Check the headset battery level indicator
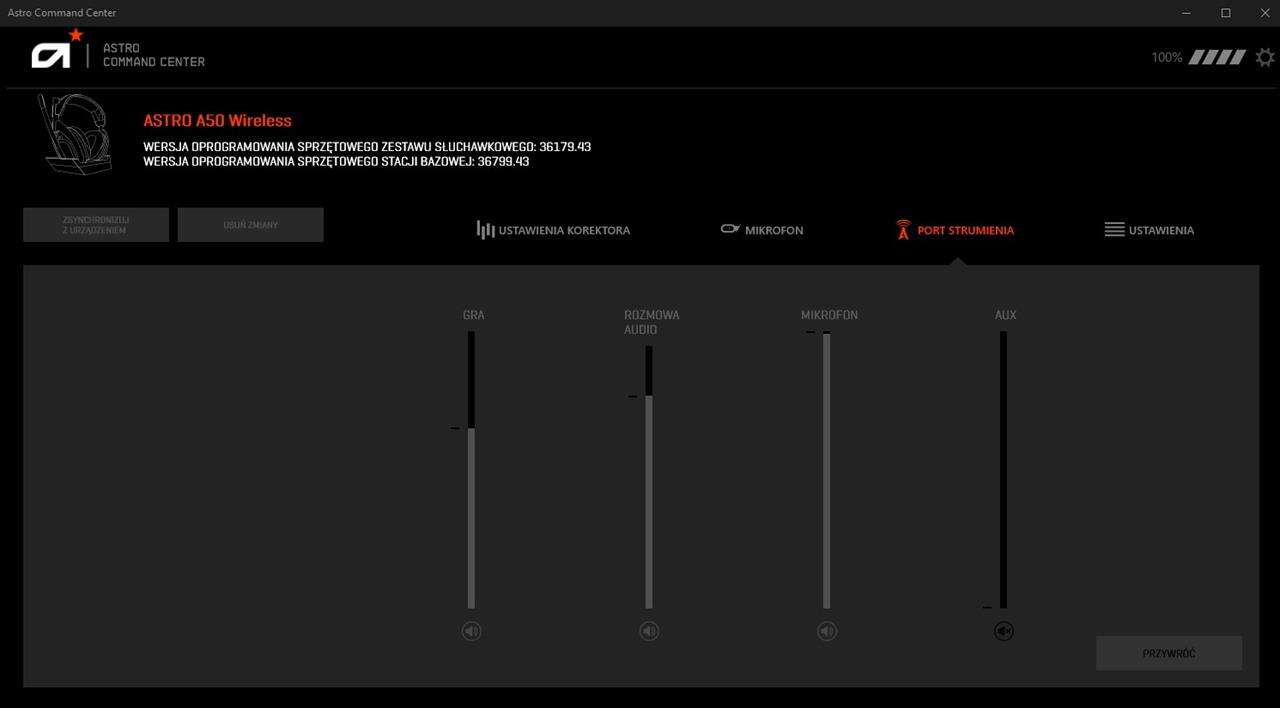The image size is (1280, 708). click(1217, 57)
